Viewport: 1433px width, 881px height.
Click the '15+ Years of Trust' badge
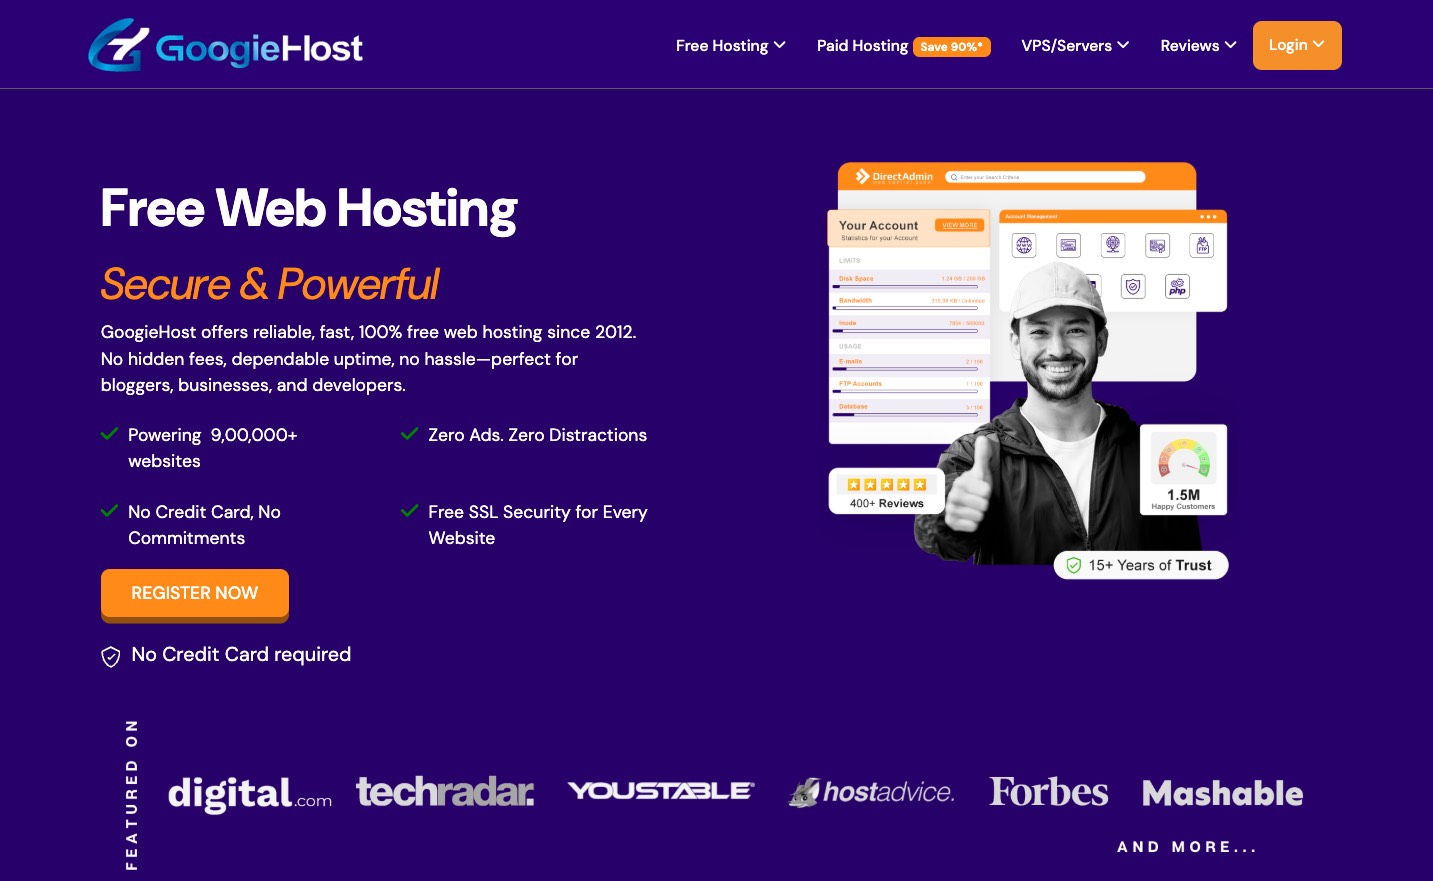click(1141, 565)
